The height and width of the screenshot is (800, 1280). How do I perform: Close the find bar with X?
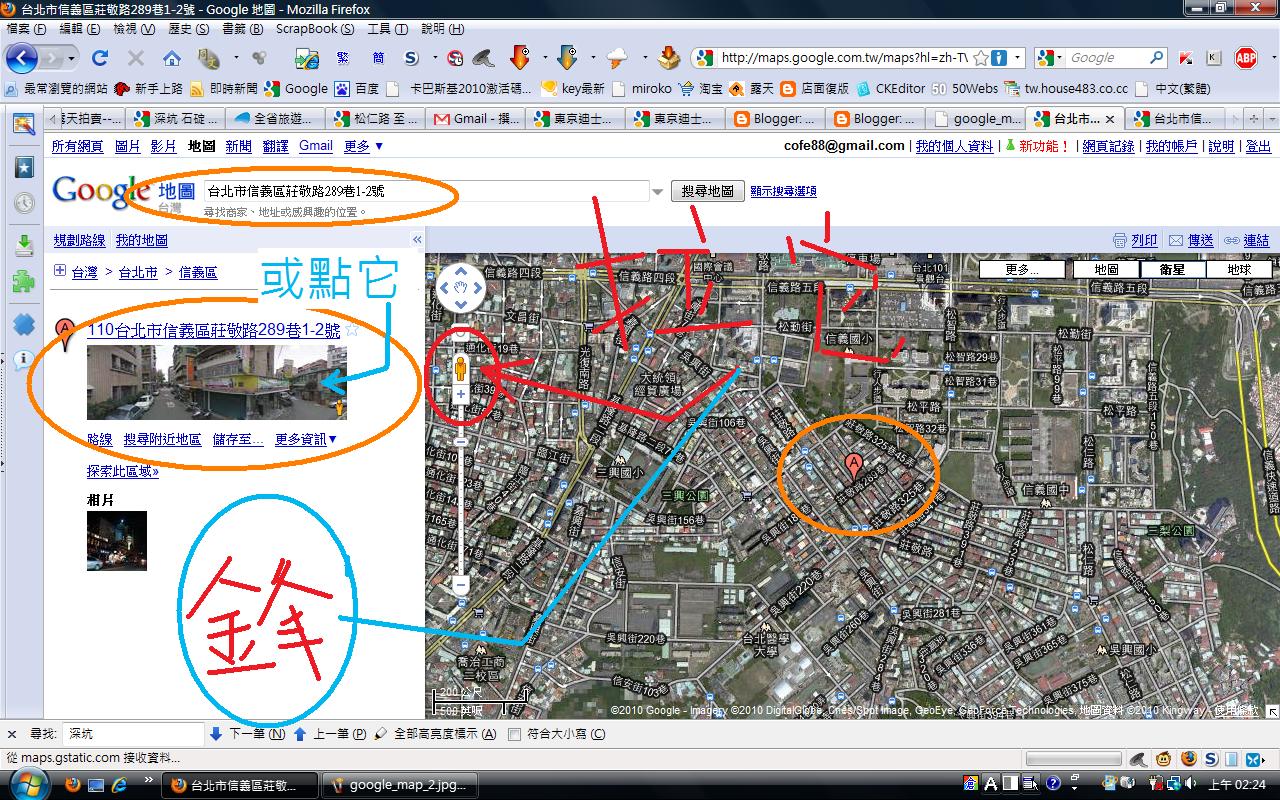point(12,733)
